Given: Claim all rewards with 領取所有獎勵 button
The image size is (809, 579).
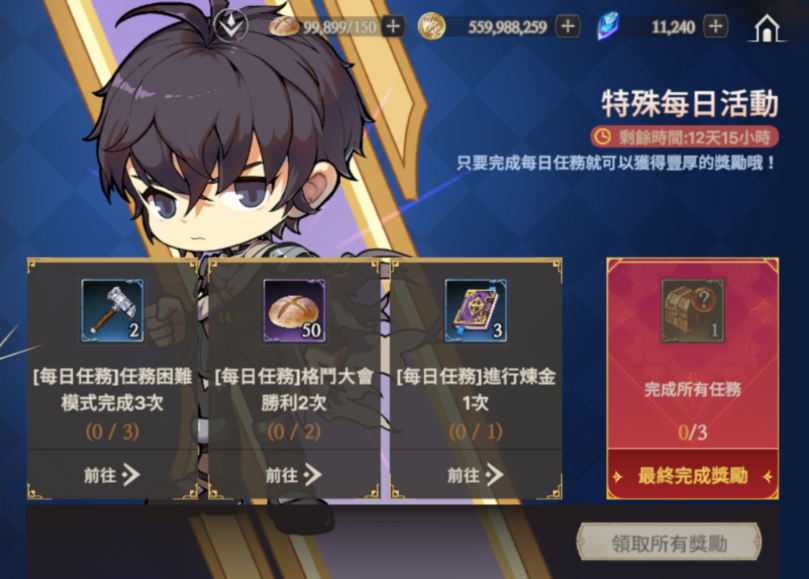Looking at the screenshot, I should (x=669, y=543).
